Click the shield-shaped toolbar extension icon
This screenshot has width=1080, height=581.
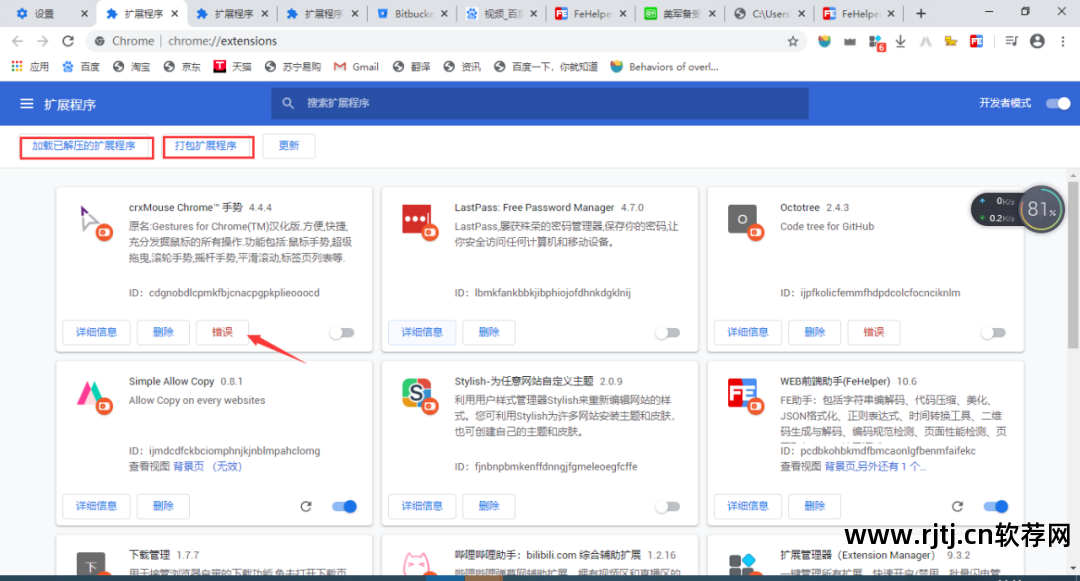pos(824,41)
